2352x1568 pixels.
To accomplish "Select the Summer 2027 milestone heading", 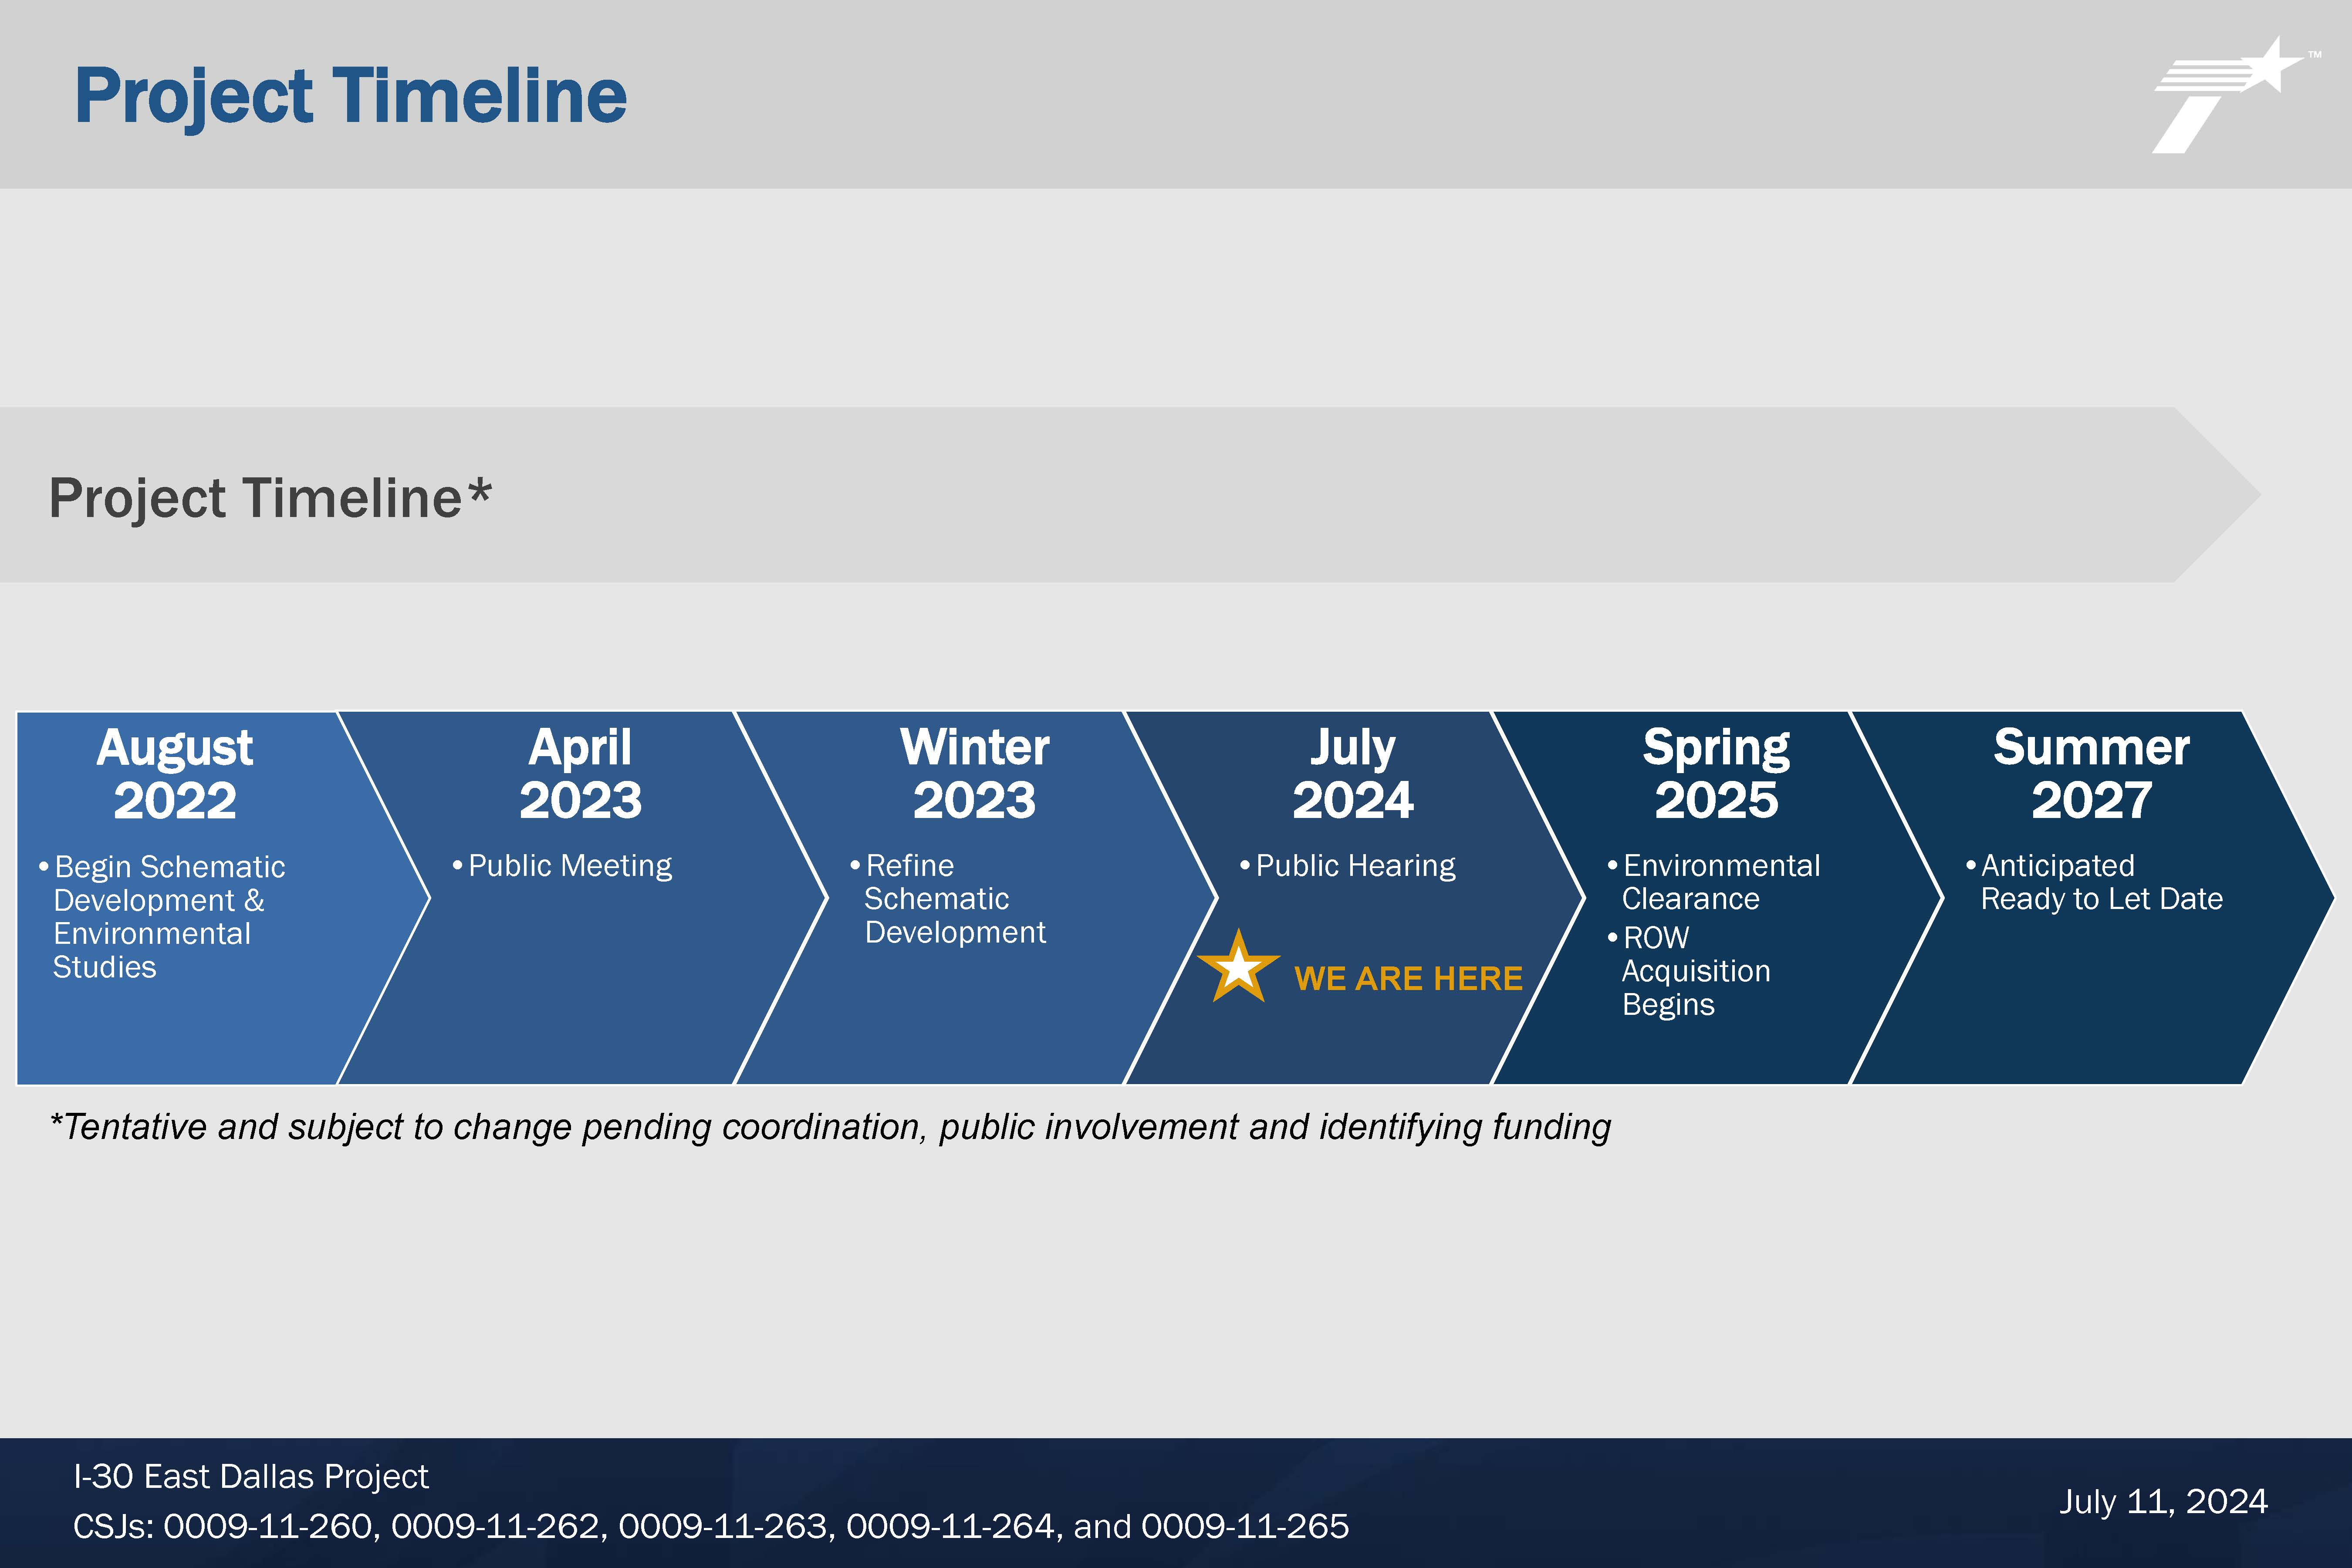I will [2091, 773].
